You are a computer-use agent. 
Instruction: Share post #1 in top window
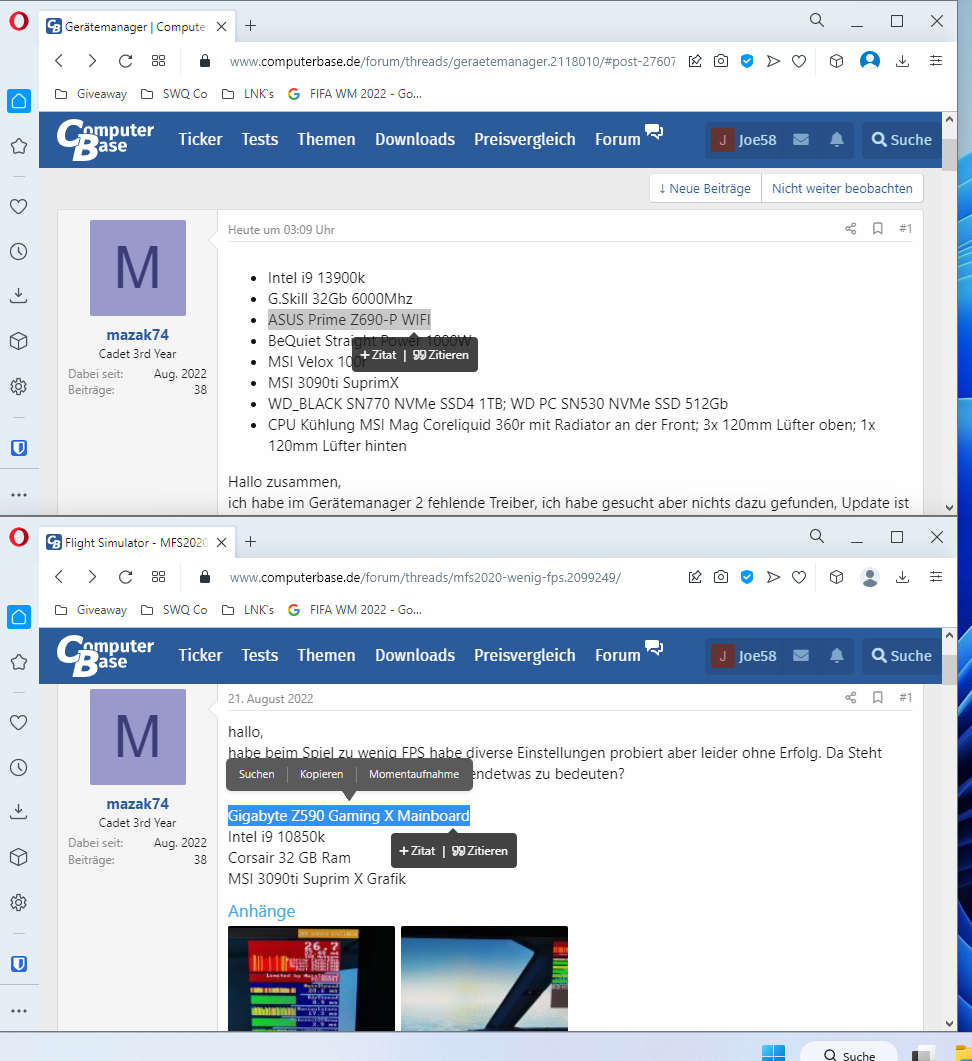851,229
